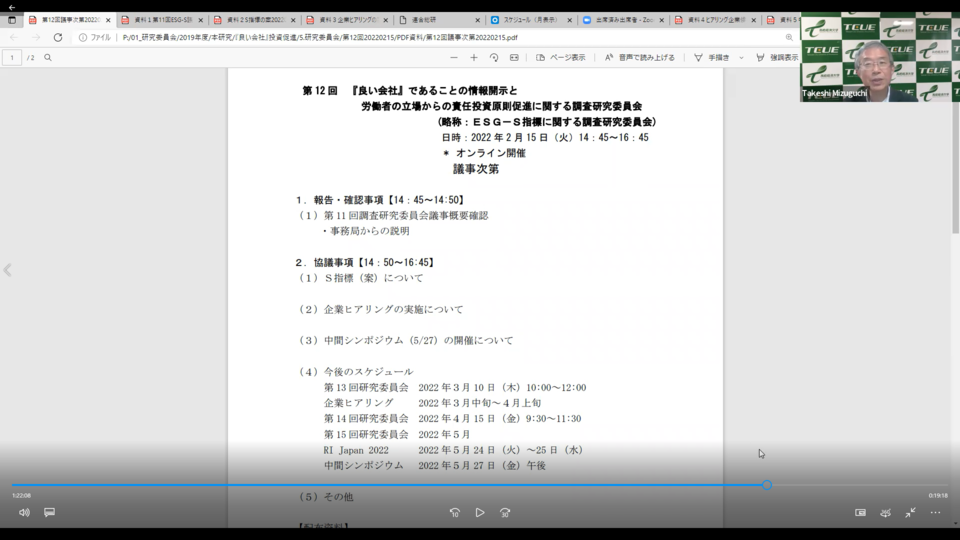This screenshot has width=960, height=540.
Task: Click '(3) 中間シンポジウム (5/27) の開催について'
Action: [406, 340]
